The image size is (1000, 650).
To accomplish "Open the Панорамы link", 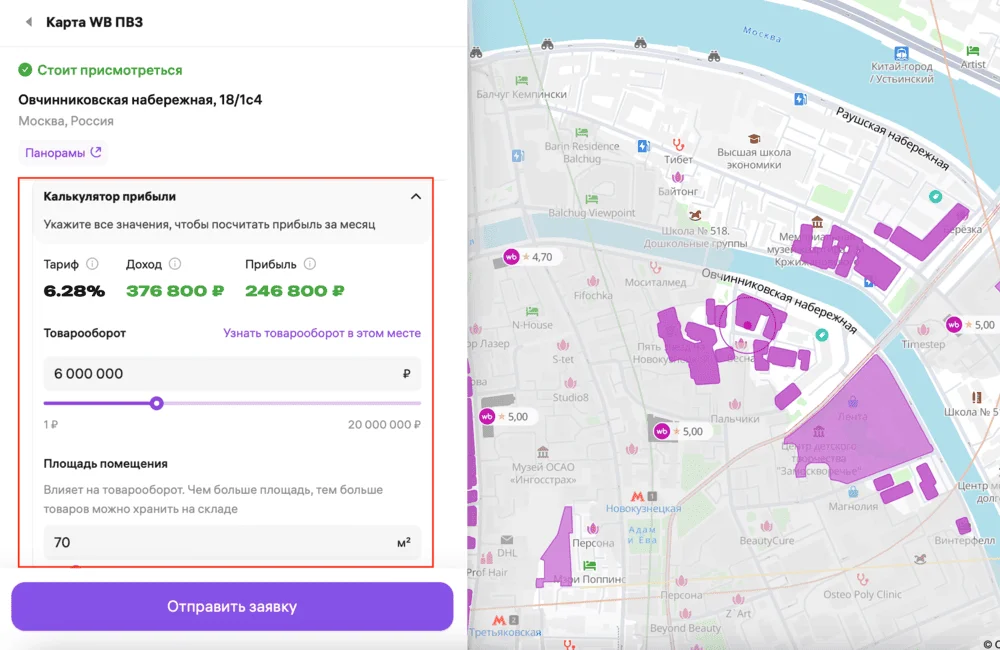I will (62, 152).
